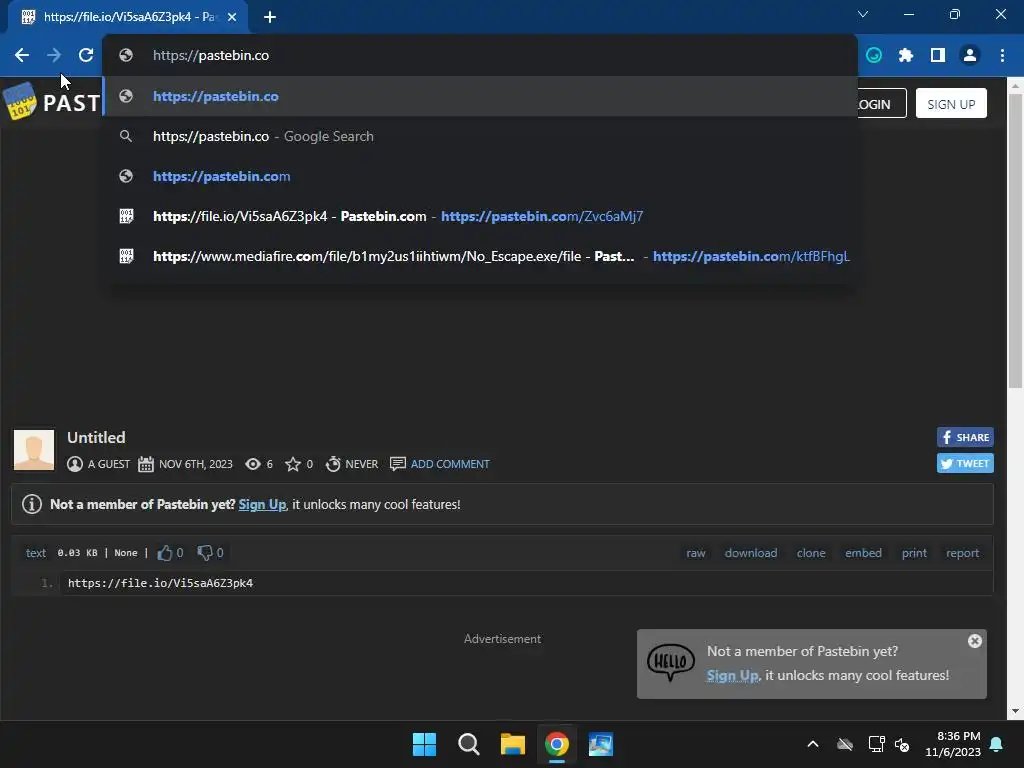
Task: Click the address bar URL field
Action: pyautogui.click(x=480, y=56)
